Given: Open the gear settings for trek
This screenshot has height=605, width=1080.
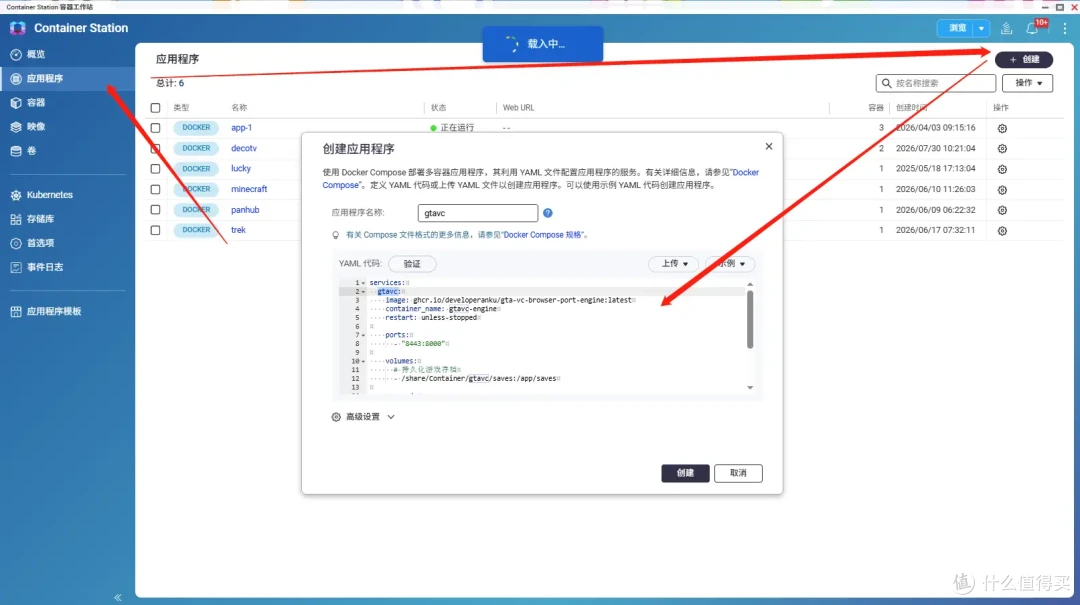Looking at the screenshot, I should click(1002, 231).
